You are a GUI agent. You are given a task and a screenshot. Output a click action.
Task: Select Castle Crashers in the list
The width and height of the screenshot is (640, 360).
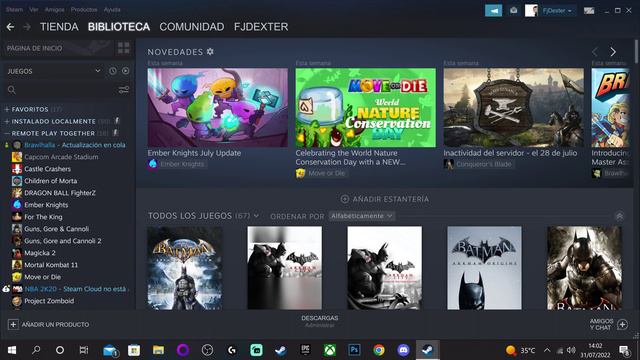pos(47,169)
